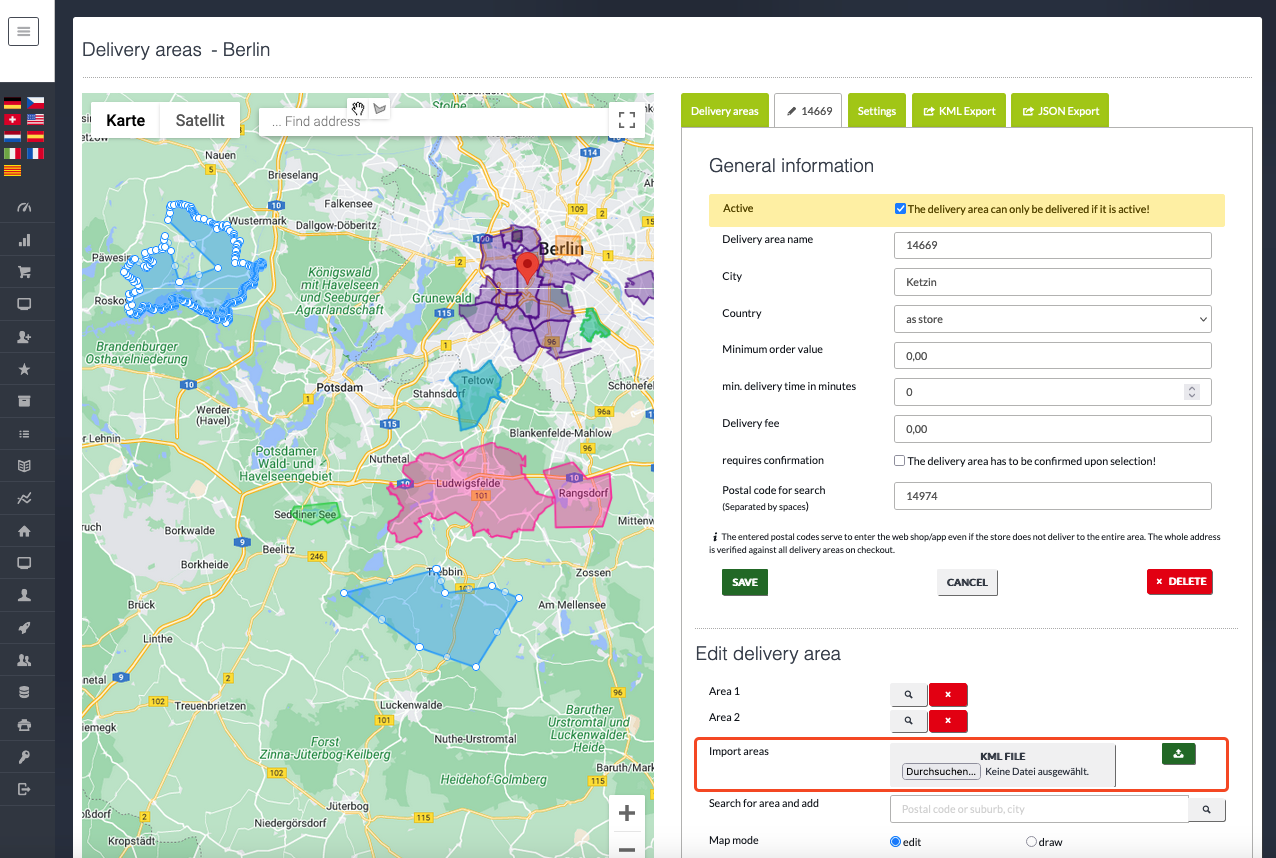Open the hamburger menu at top left
The image size is (1276, 858).
[x=23, y=32]
